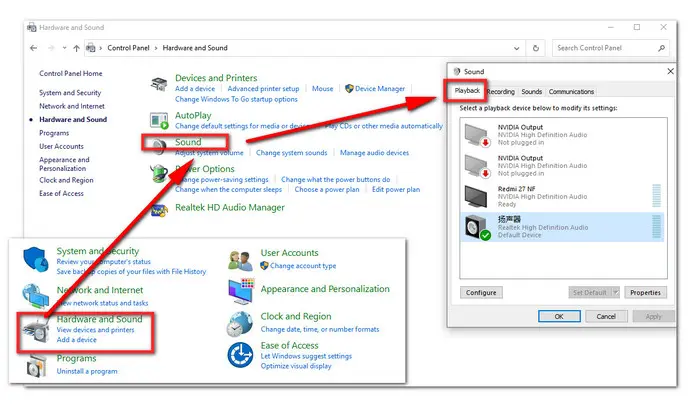Expand the address bar history dropdown
Viewport: 700px width, 407px height.
[x=517, y=48]
